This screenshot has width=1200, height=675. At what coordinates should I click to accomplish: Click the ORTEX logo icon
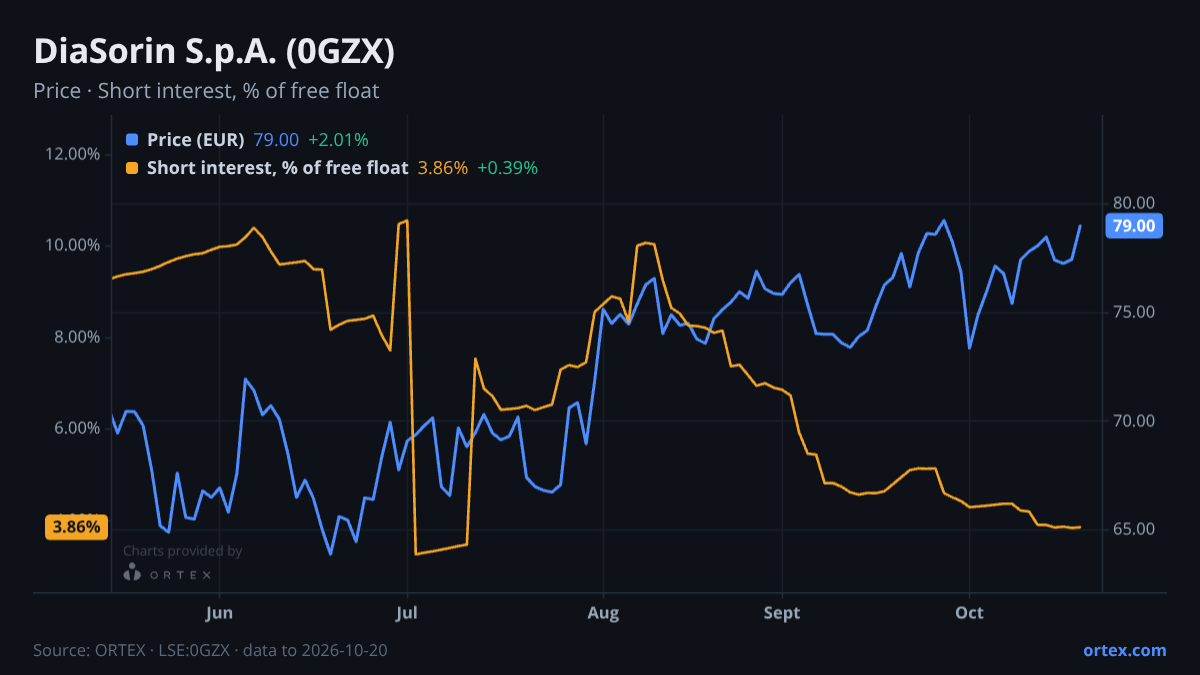tap(132, 573)
